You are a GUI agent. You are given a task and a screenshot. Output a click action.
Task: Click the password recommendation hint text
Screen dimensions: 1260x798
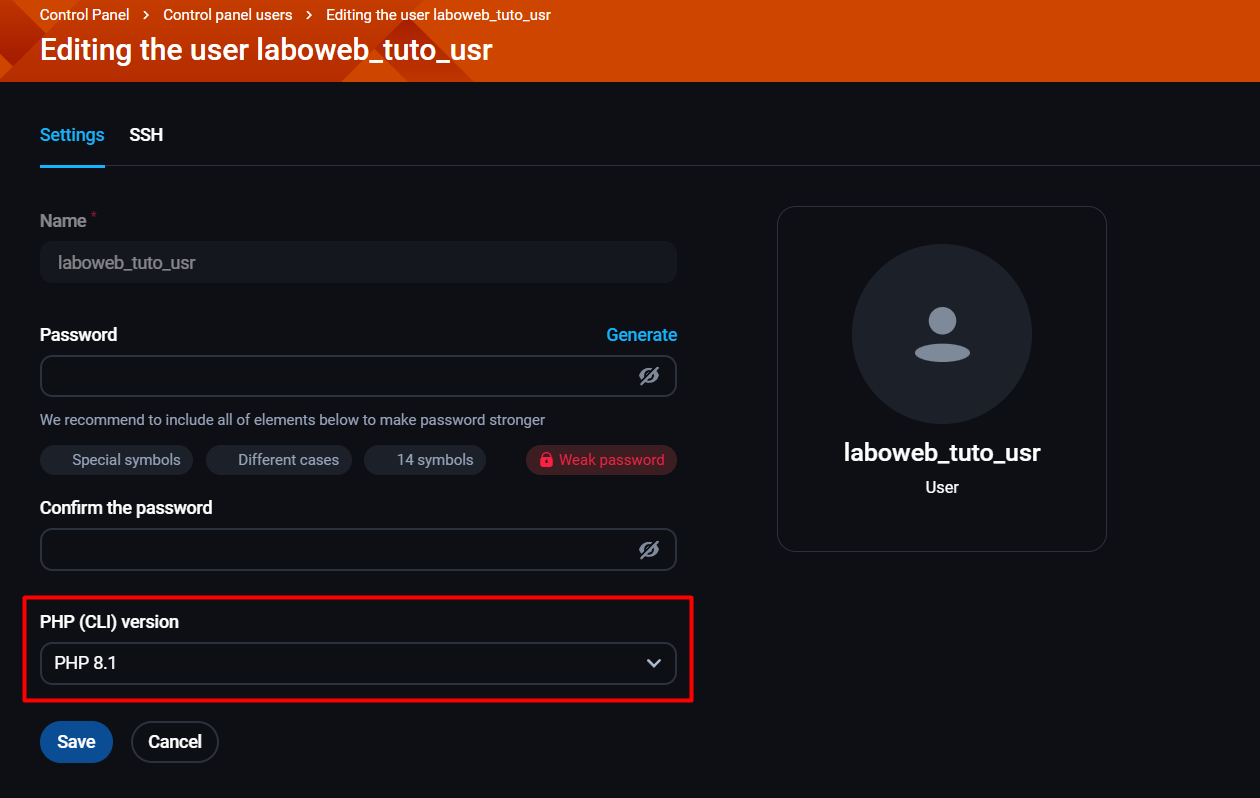point(292,420)
